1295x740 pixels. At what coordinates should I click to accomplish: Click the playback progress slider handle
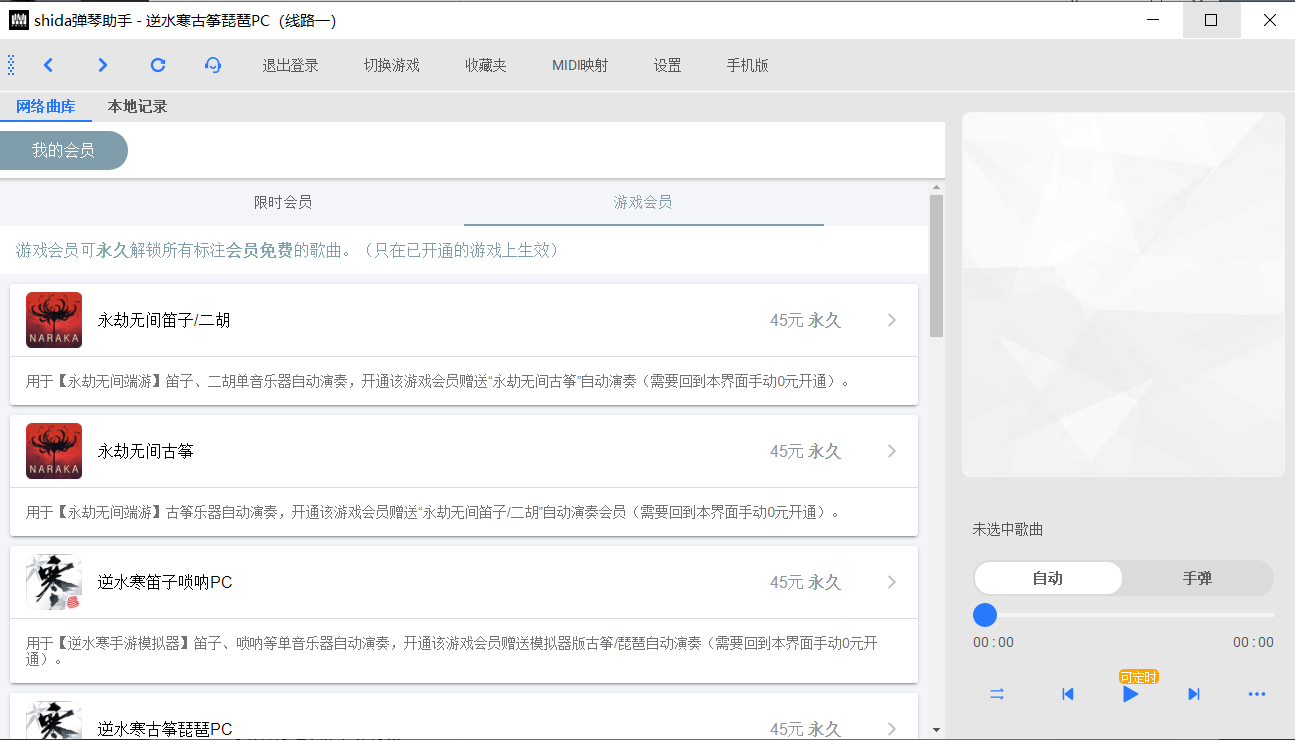(x=985, y=614)
